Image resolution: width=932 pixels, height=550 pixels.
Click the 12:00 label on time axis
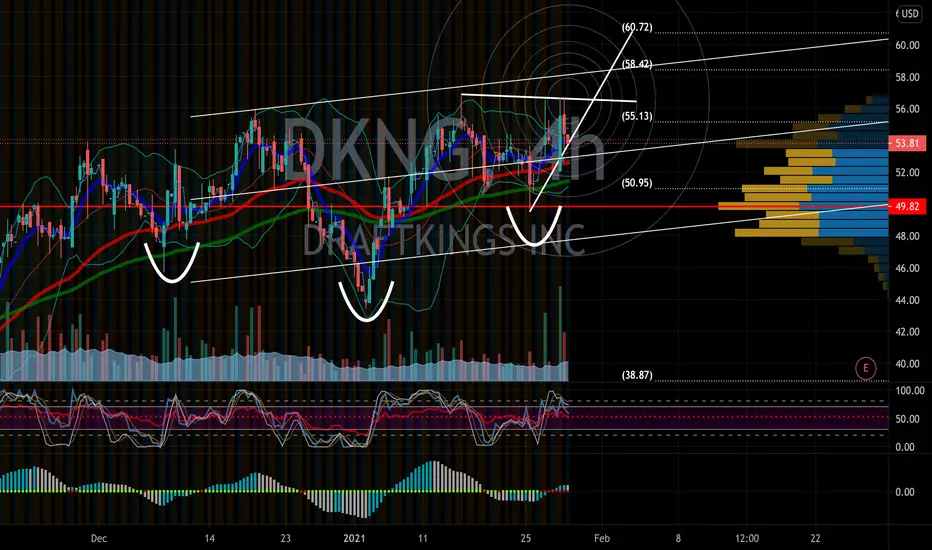coord(747,539)
